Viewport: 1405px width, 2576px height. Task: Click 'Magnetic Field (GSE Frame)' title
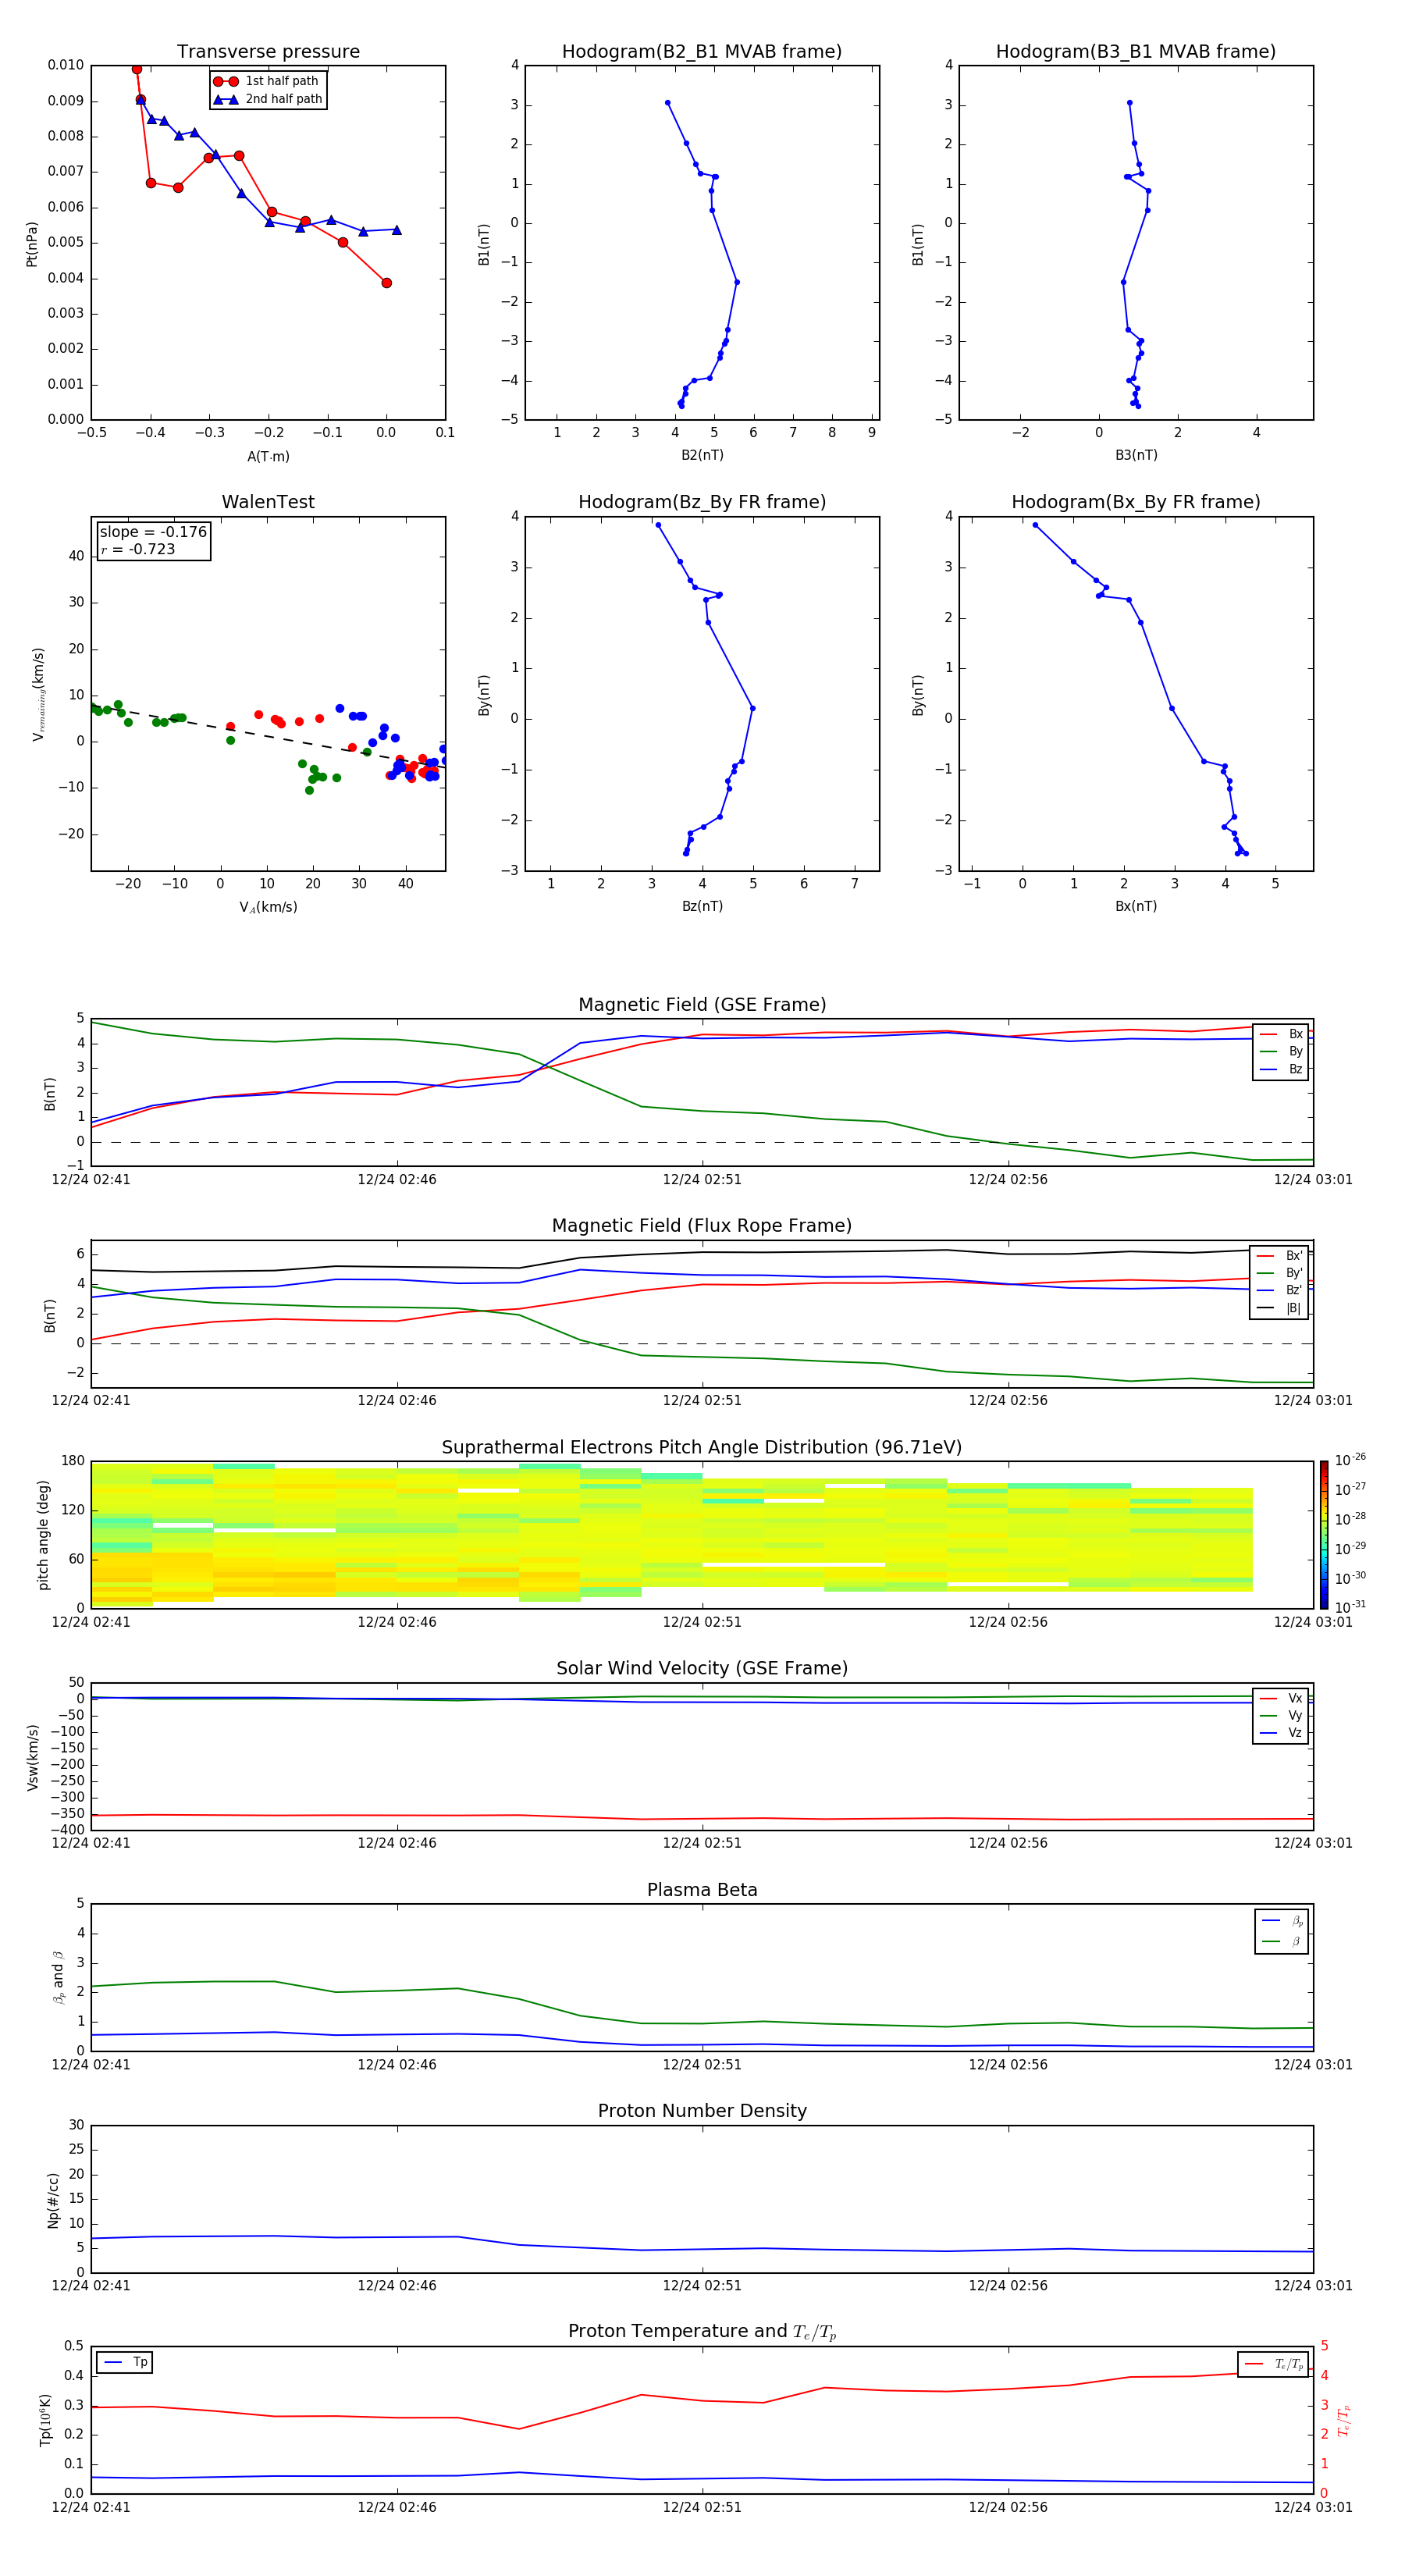[702, 1005]
